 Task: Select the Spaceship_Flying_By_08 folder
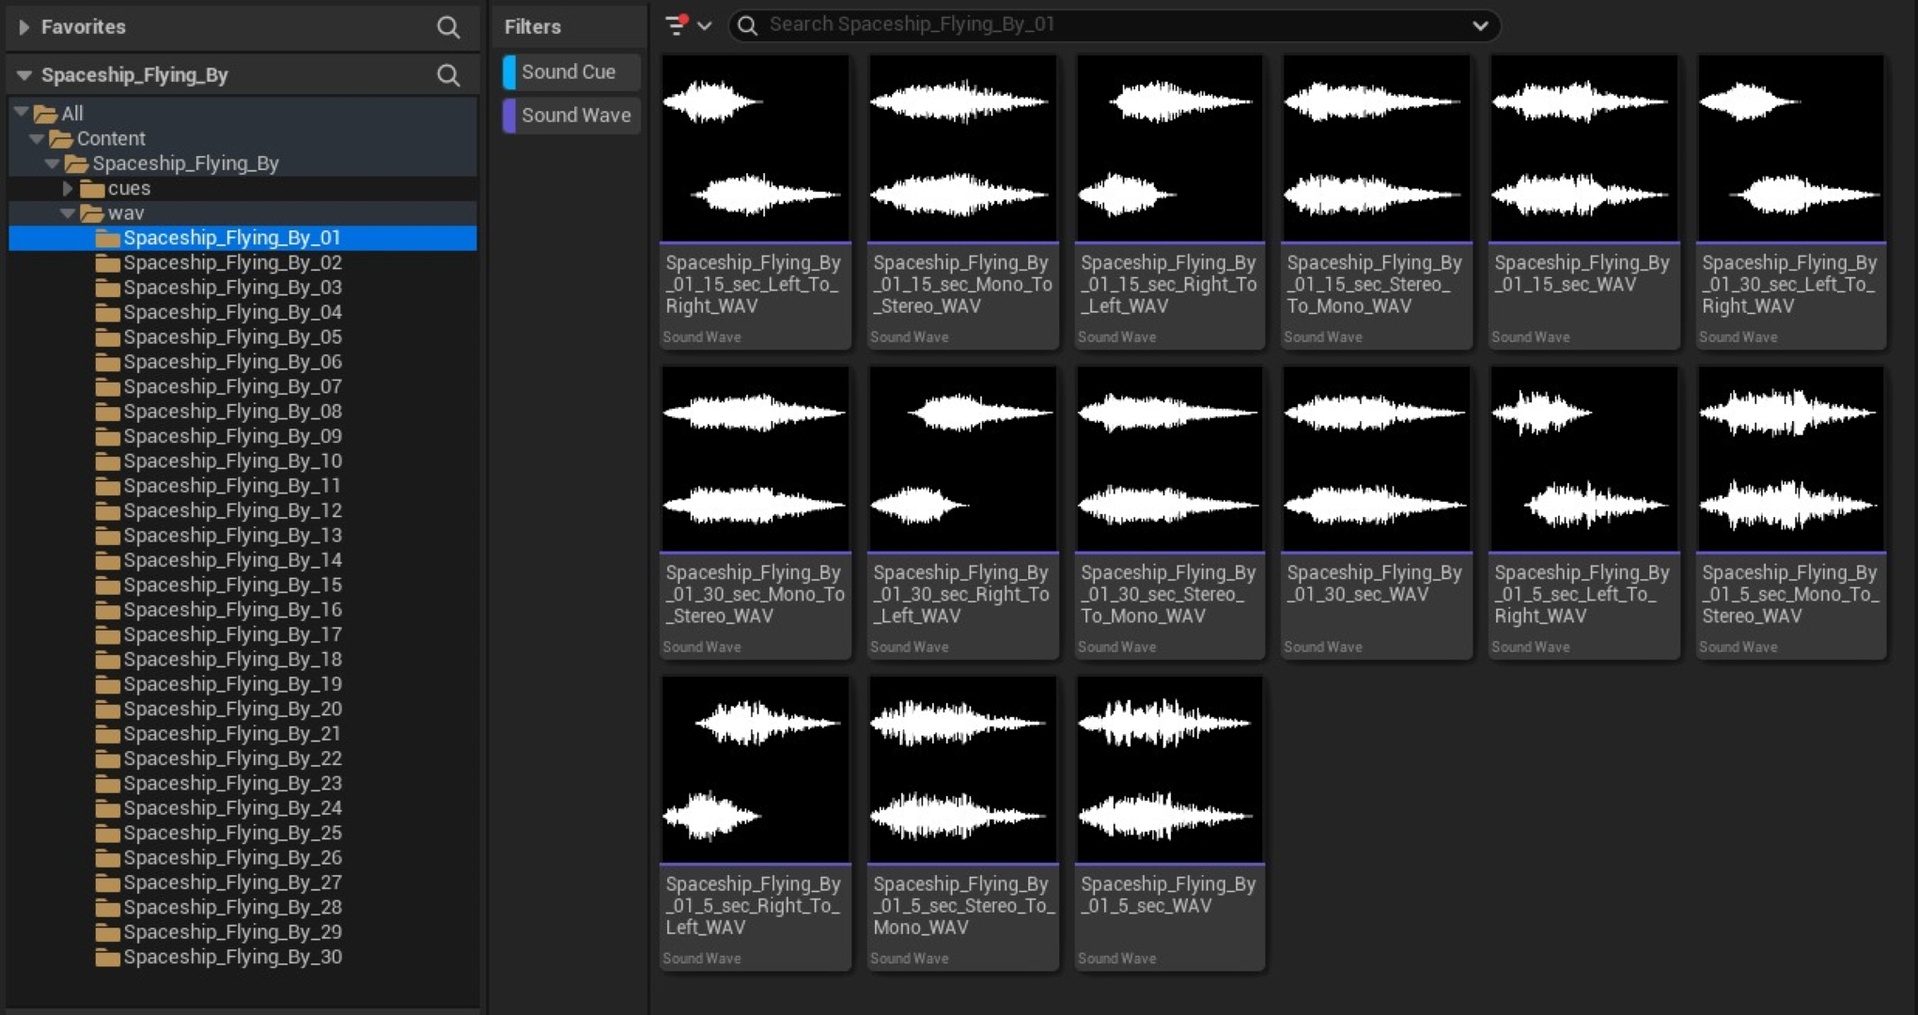[x=242, y=412]
